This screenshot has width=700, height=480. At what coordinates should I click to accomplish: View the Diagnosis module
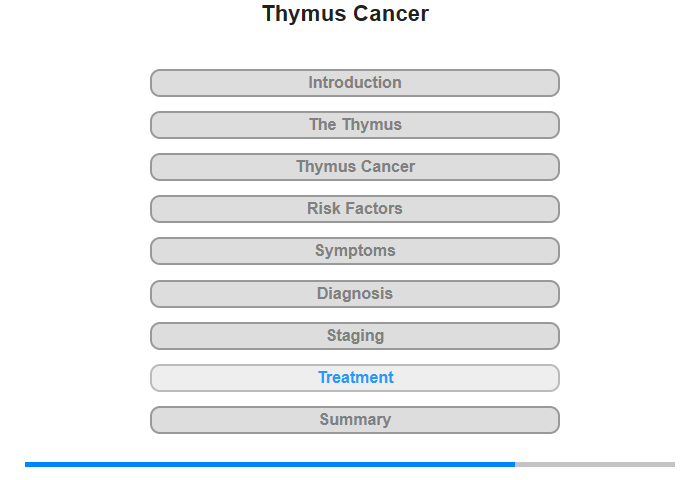click(355, 294)
